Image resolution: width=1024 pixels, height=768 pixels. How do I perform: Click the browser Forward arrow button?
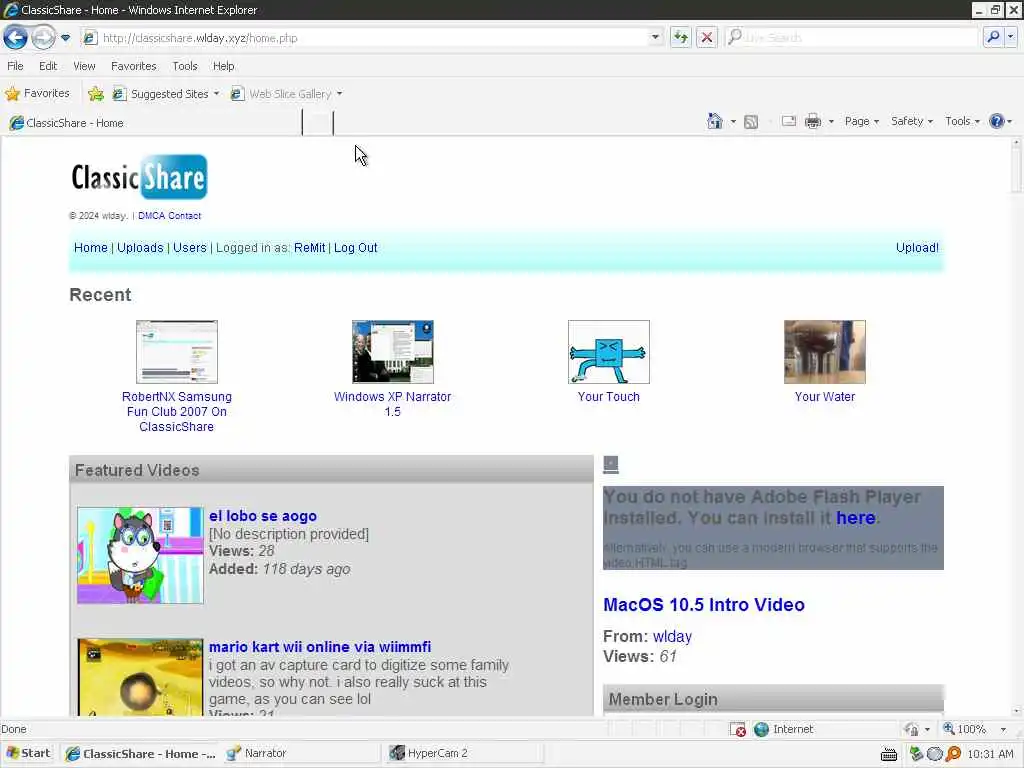[x=43, y=37]
